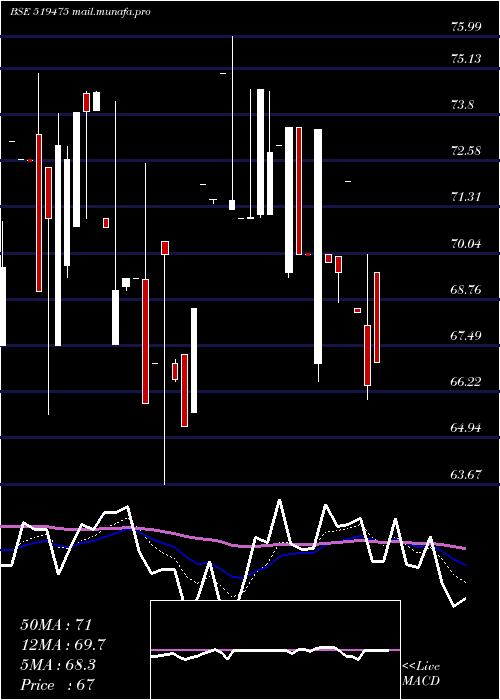Viewport: 500px width, 700px height.
Task: Click the 66.22 price axis label
Action: 466,382
